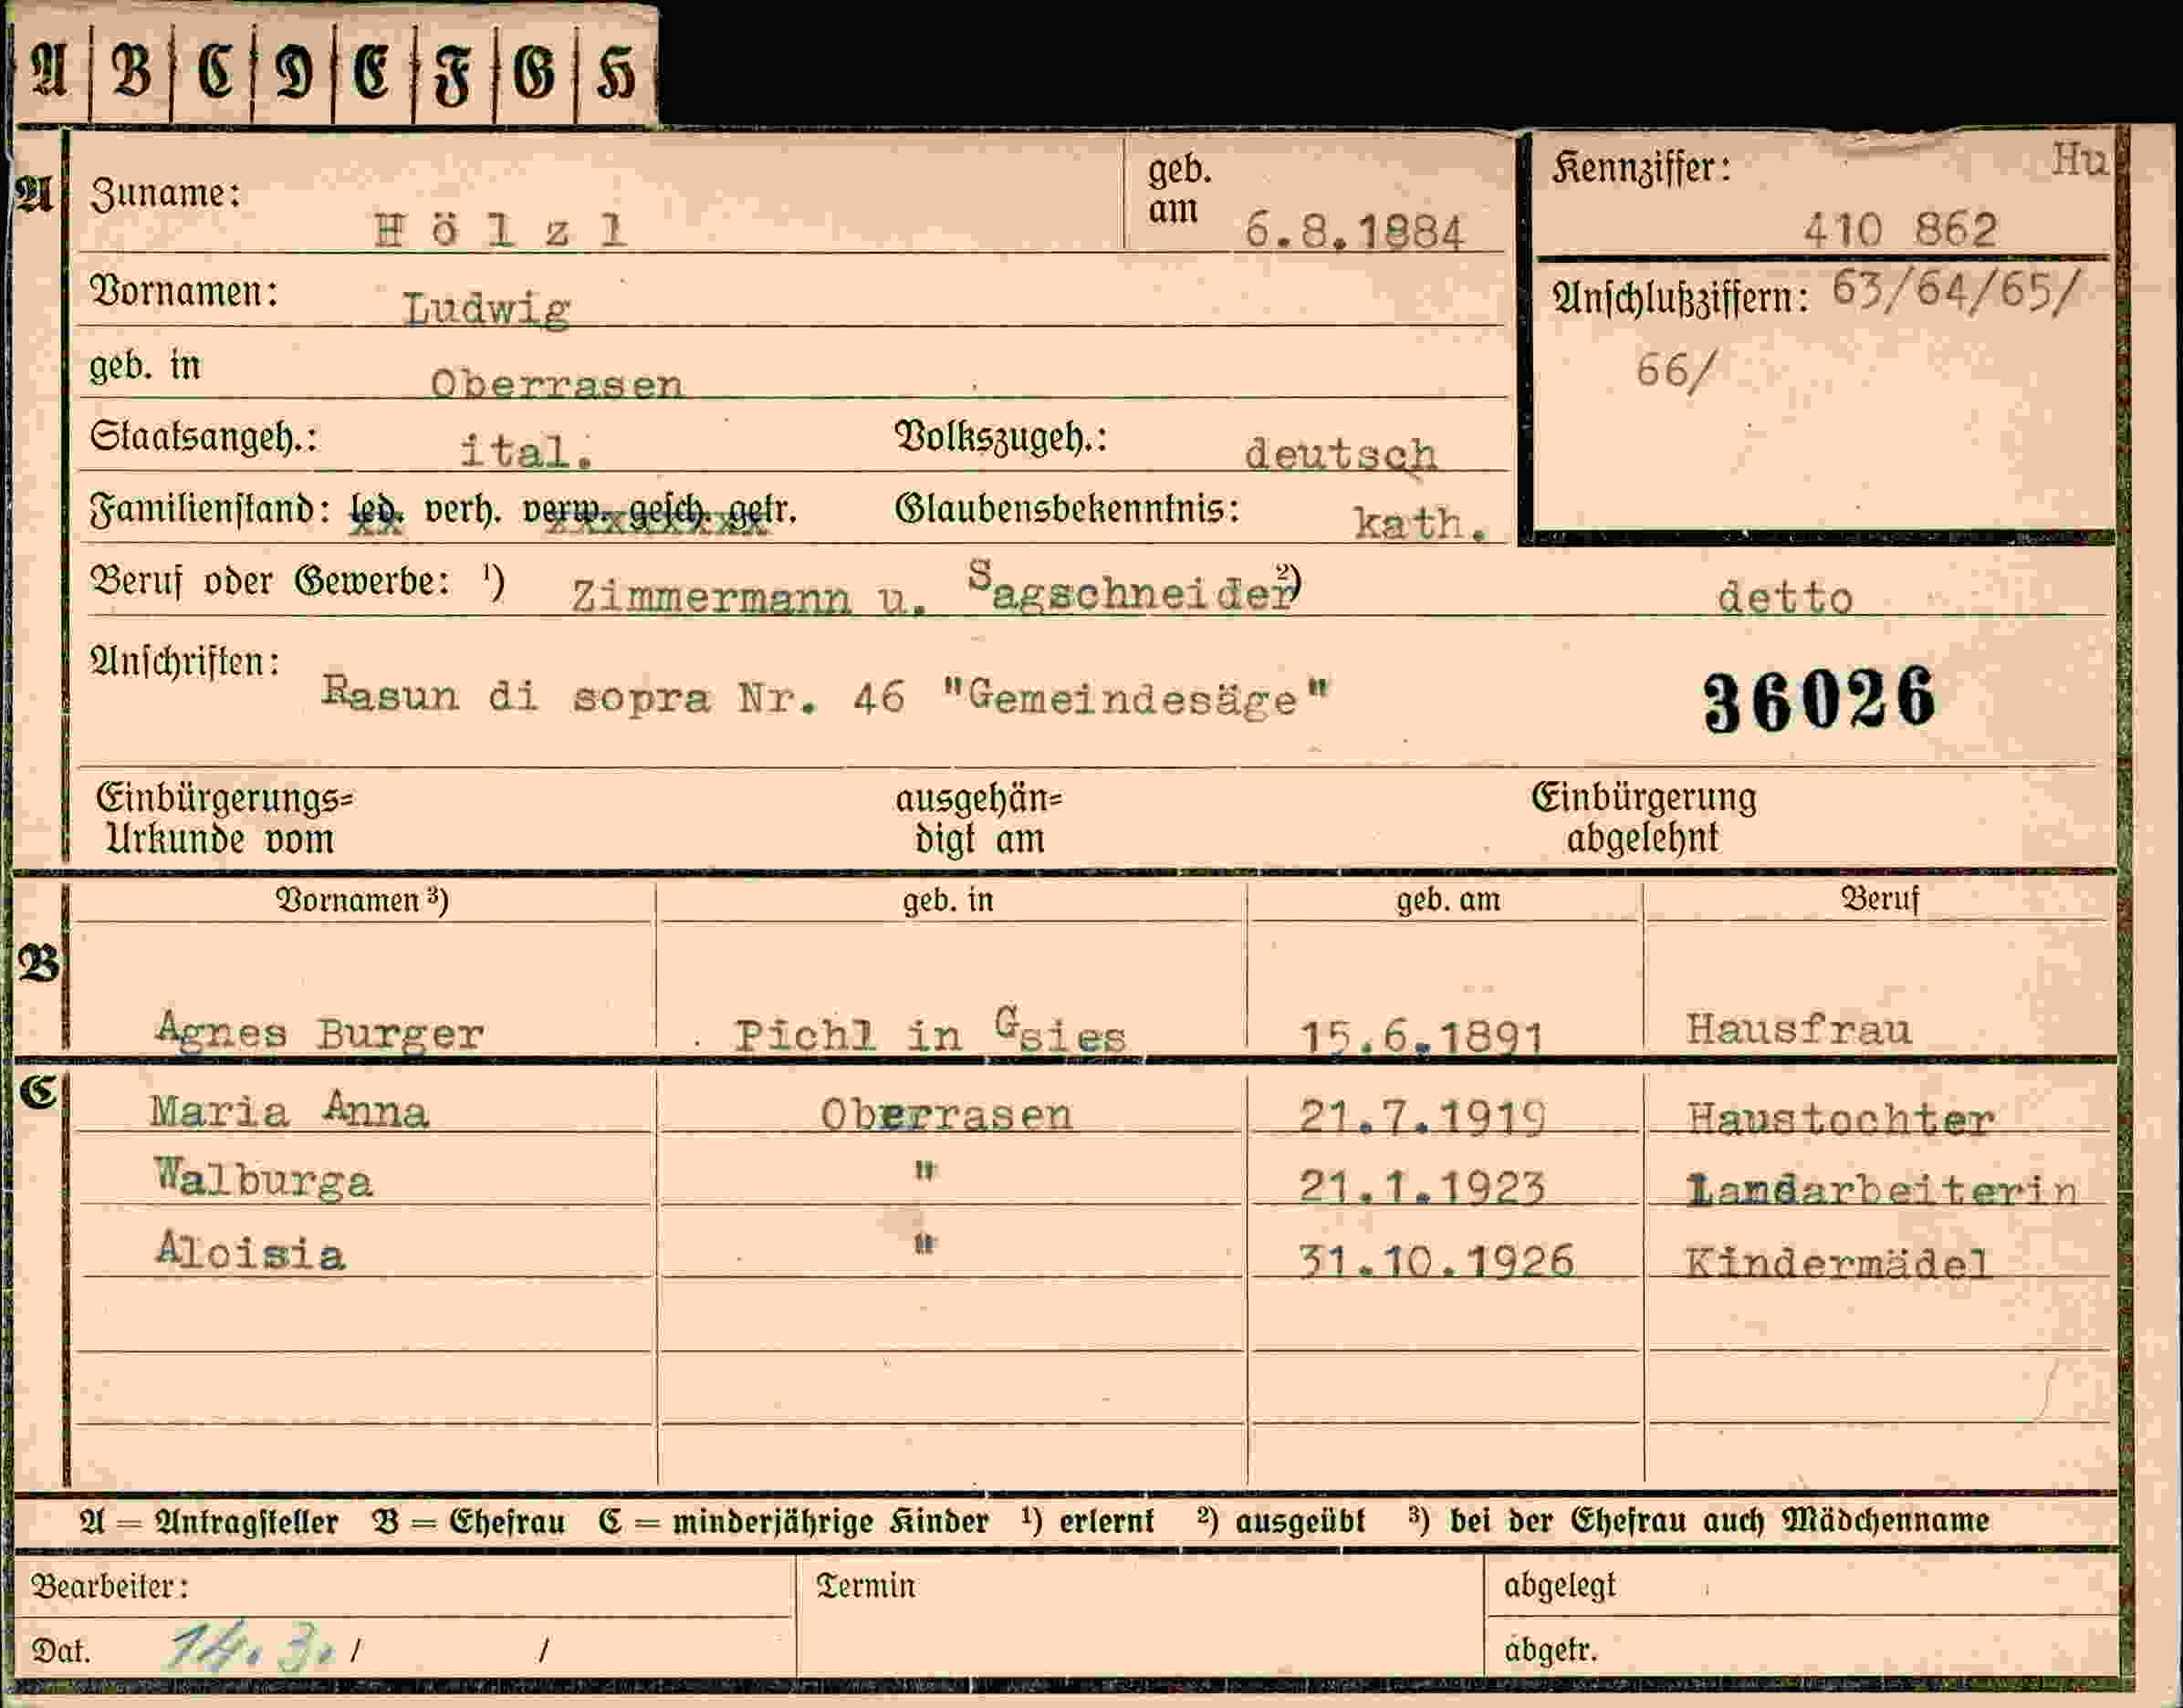Viewport: 2183px width, 1708px height.
Task: Click the legend text 'B = Ehefrau'
Action: coord(469,1522)
